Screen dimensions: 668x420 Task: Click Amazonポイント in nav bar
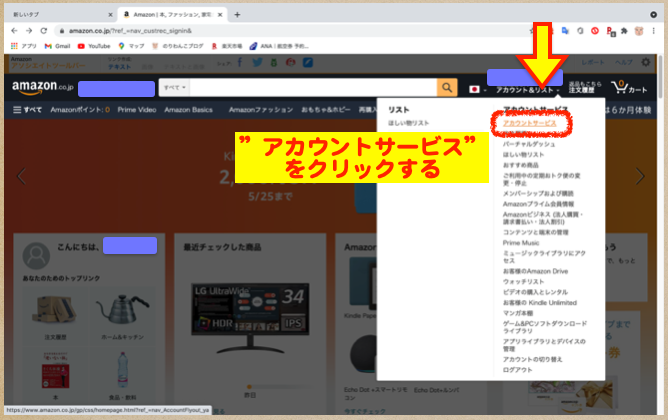click(x=80, y=109)
